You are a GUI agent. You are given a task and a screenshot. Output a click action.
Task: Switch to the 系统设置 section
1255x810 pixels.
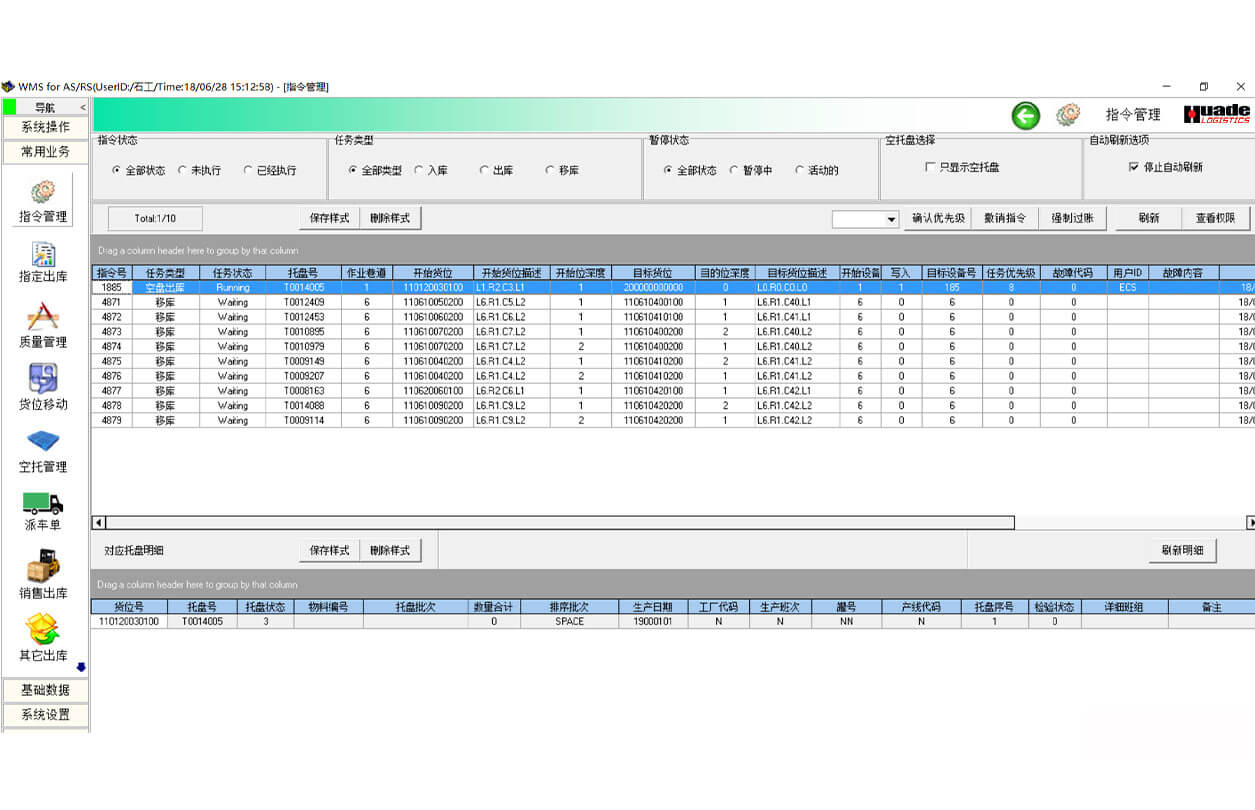[45, 715]
